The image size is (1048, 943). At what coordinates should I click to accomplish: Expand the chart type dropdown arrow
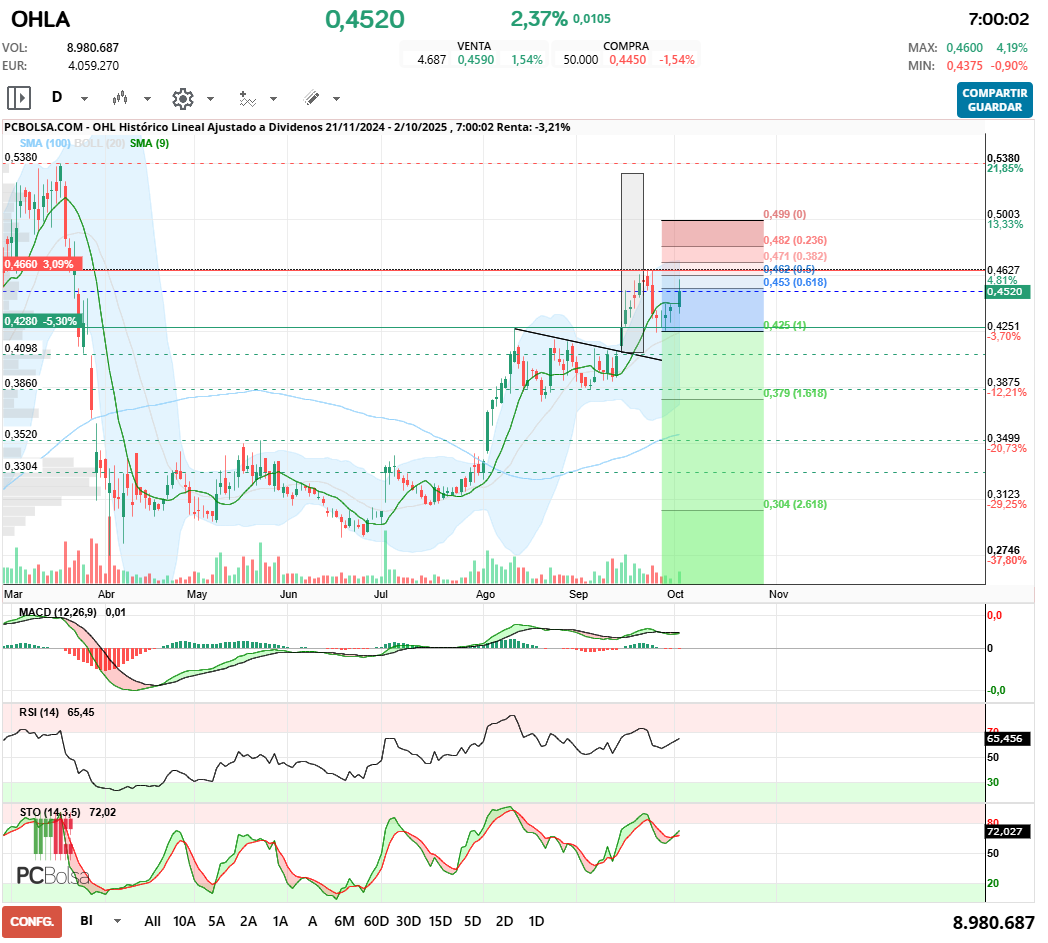point(148,99)
